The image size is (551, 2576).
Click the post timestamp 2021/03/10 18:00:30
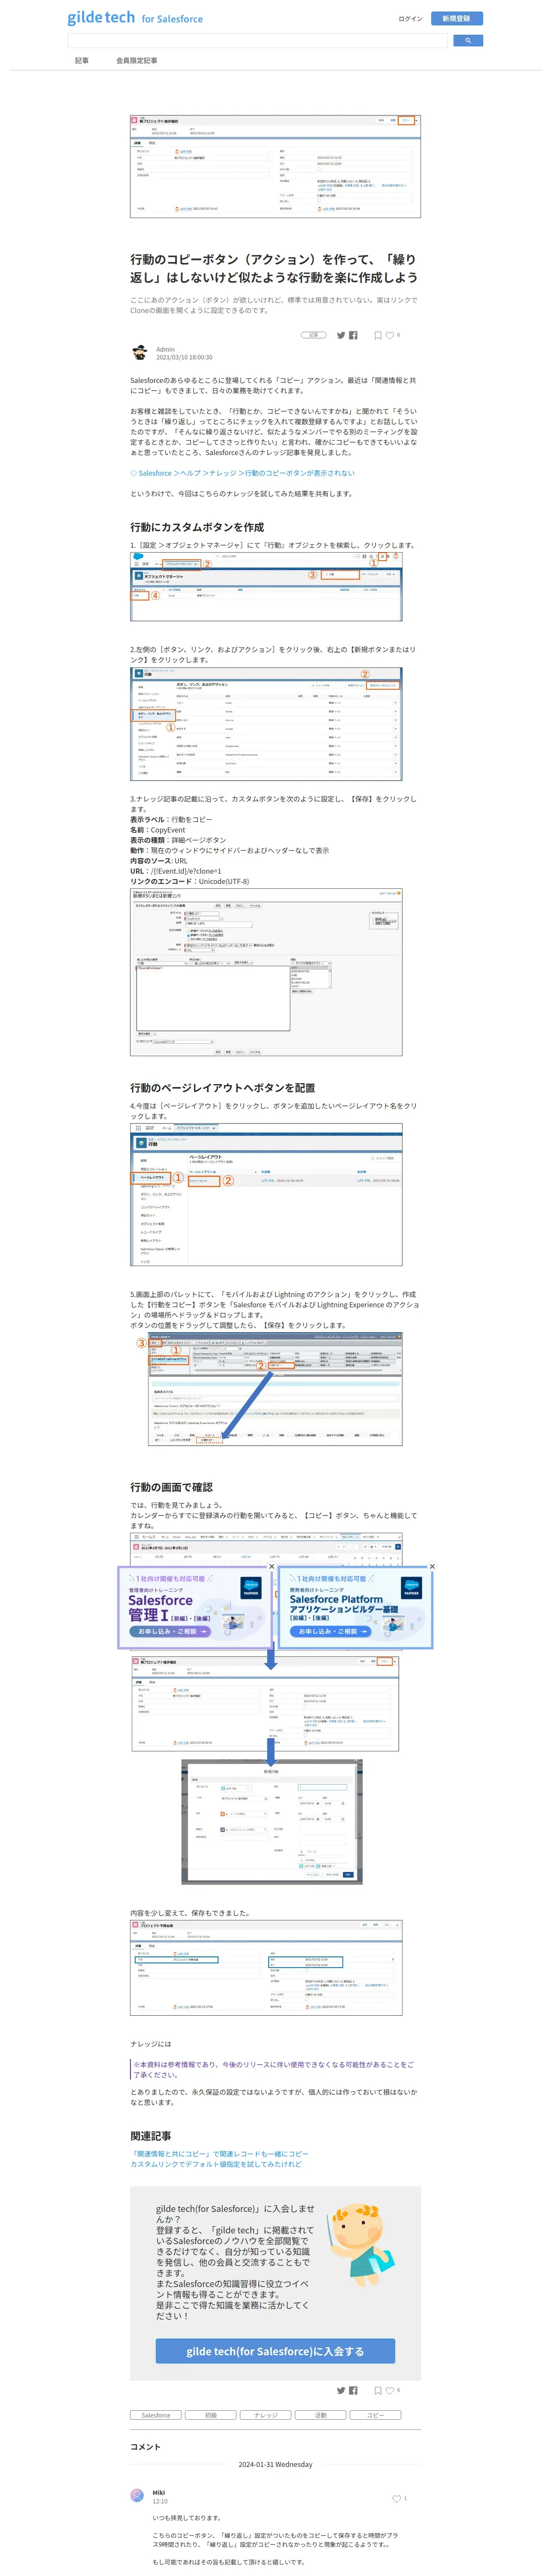tap(184, 357)
